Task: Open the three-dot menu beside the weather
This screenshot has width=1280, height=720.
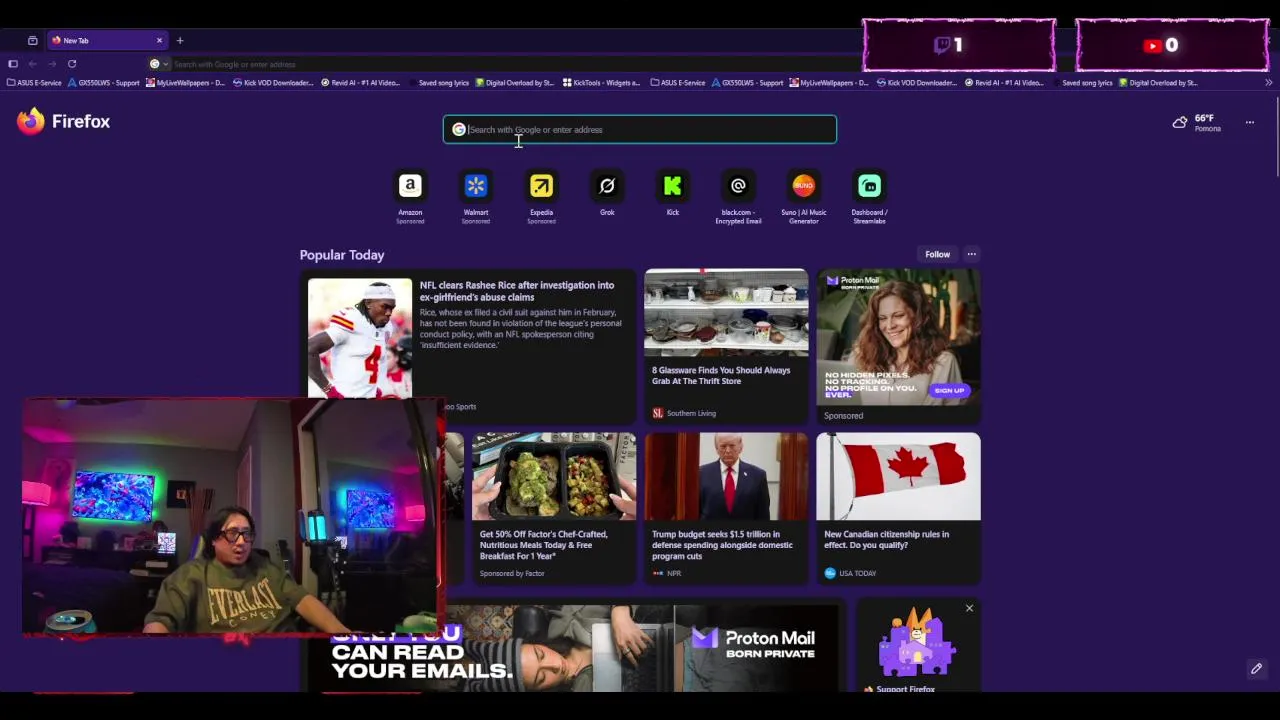Action: 1249,122
